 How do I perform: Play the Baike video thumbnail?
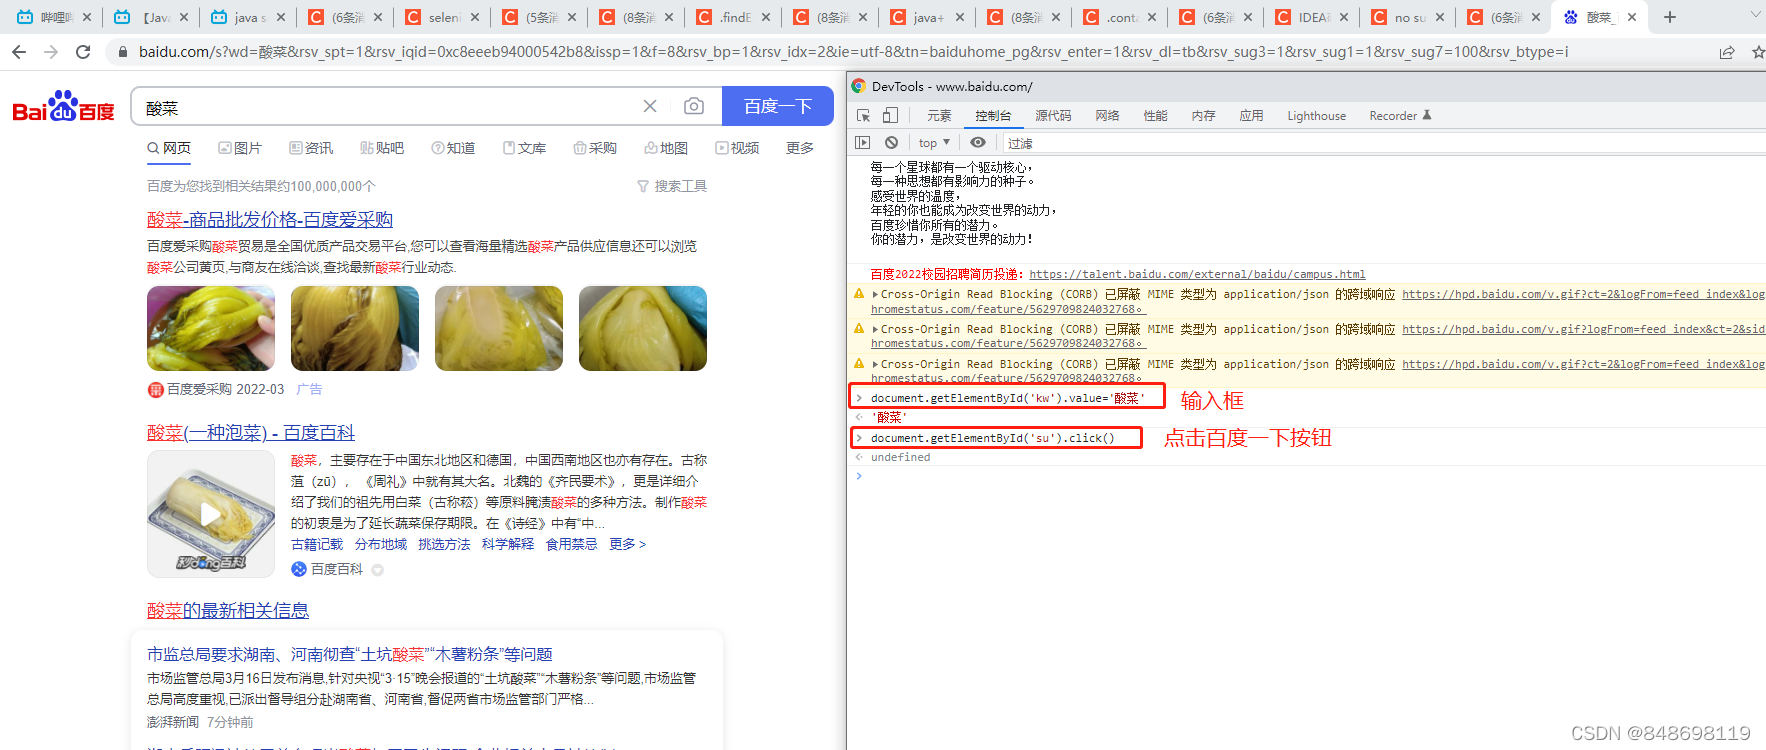[x=211, y=514]
